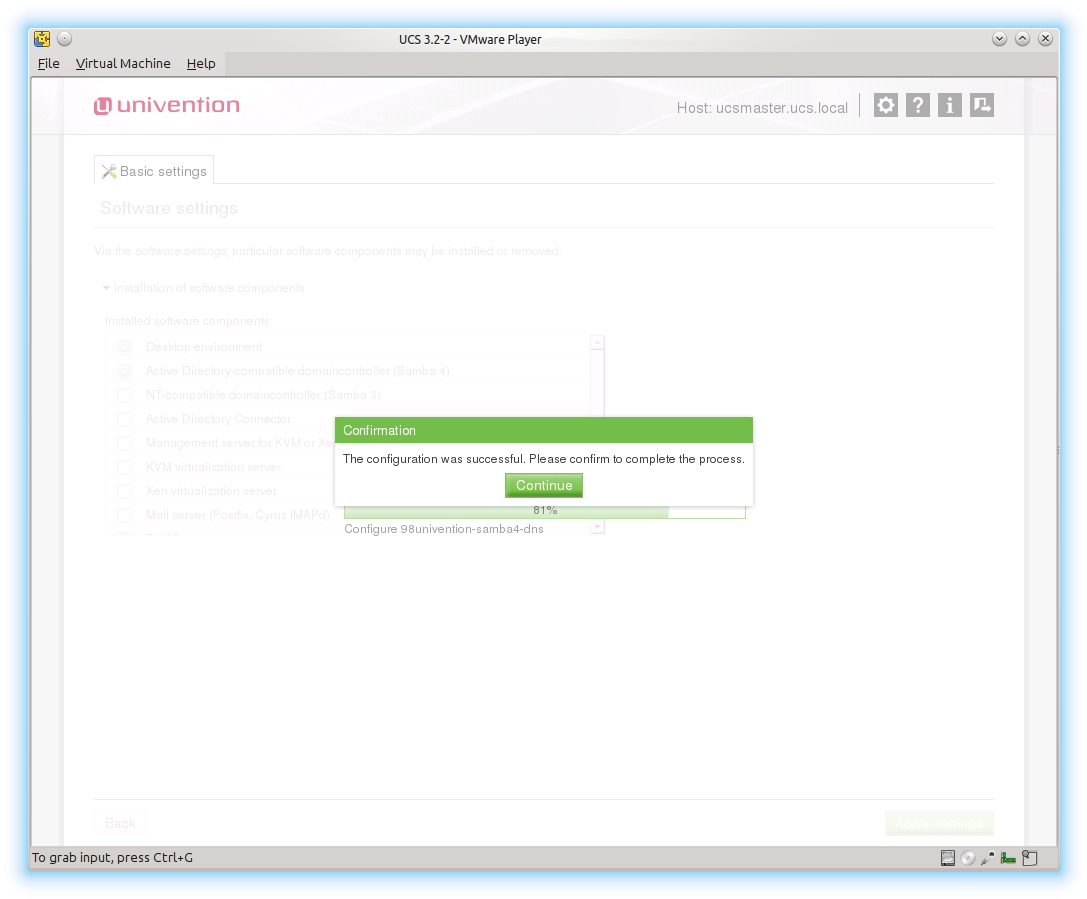1087x899 pixels.
Task: Click Continue in the Confirmation dialog
Action: 544,485
